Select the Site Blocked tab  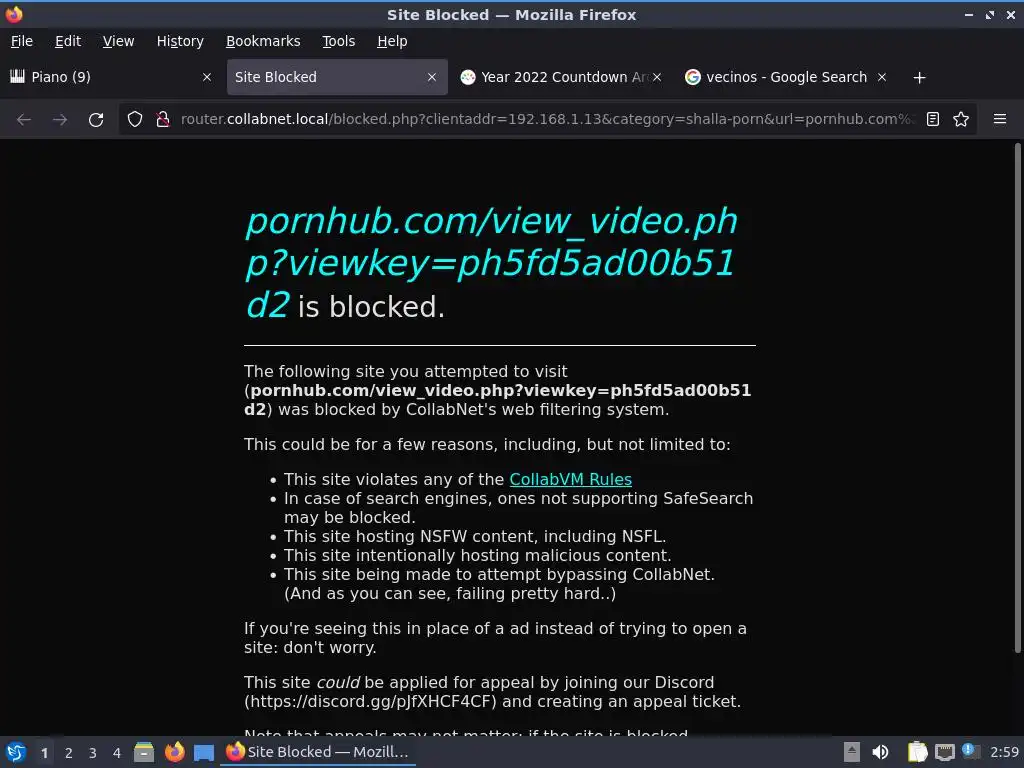coord(337,77)
